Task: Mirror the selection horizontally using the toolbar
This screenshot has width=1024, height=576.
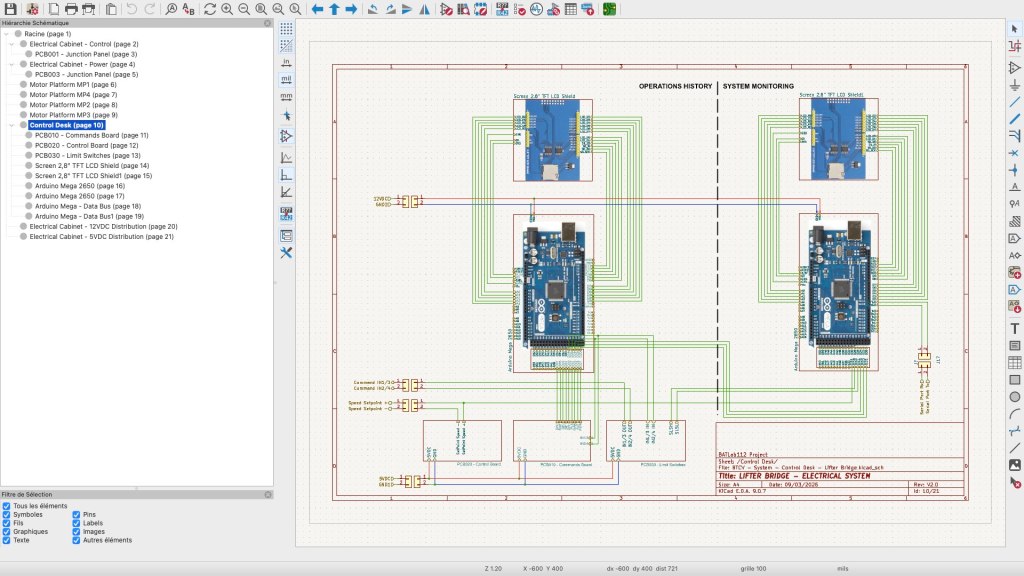Action: (424, 9)
